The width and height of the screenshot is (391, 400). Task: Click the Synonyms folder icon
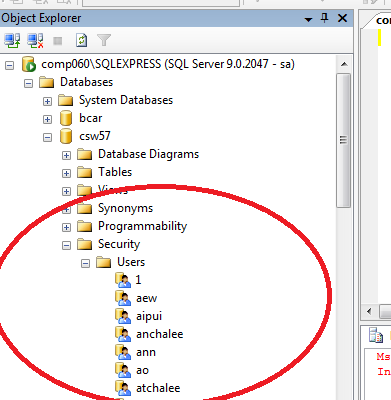[84, 208]
